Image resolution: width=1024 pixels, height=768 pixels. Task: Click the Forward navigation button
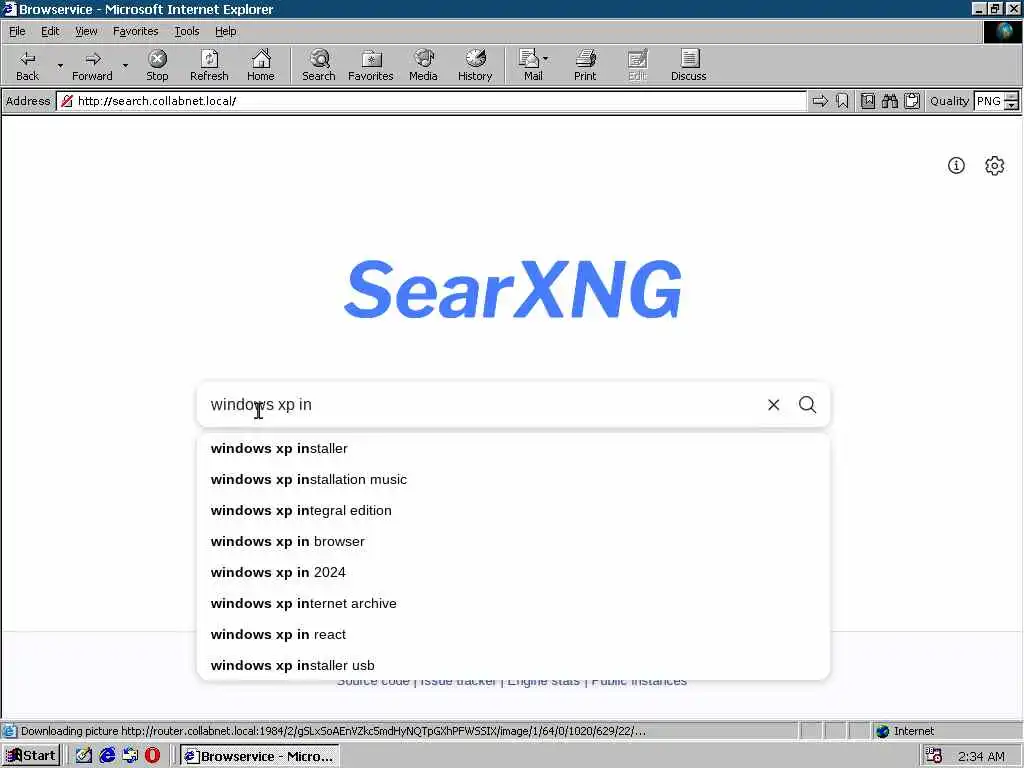pyautogui.click(x=92, y=65)
